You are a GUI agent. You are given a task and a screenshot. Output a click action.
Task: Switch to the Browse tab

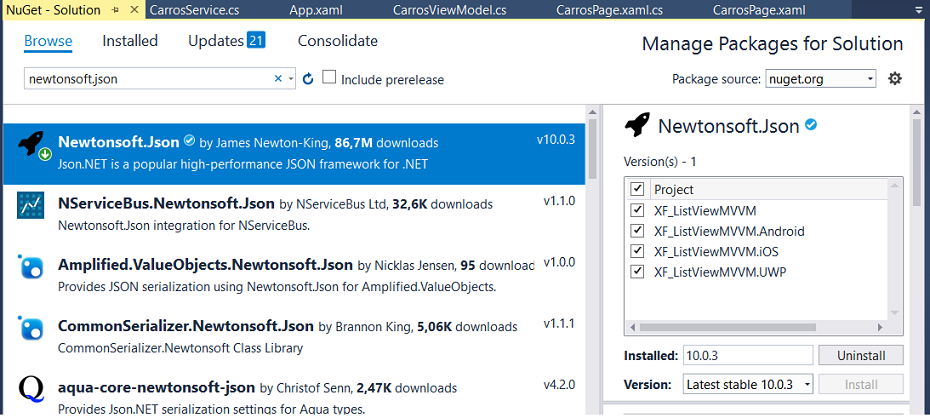(48, 41)
